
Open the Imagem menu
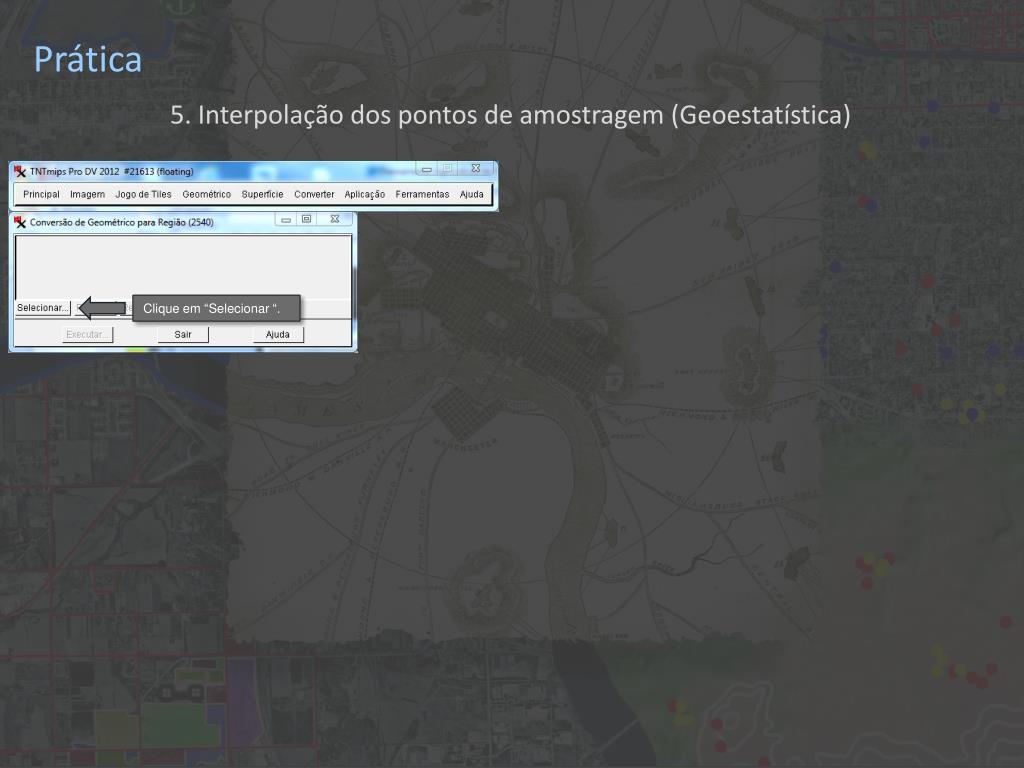88,194
